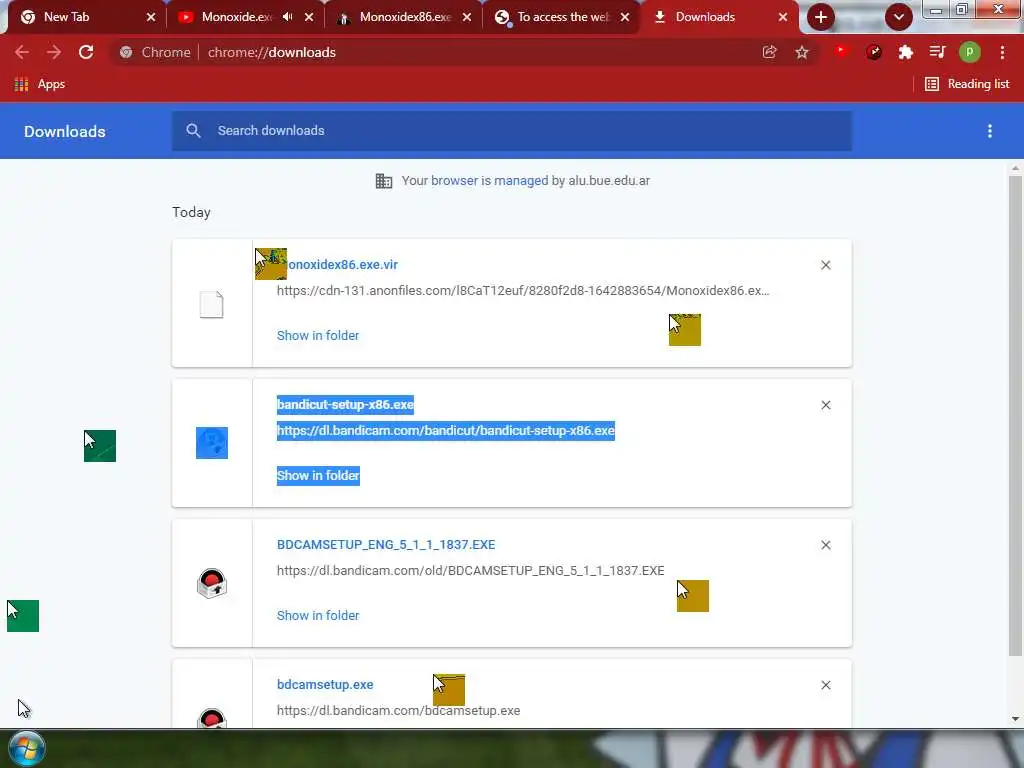Open the media control playlist icon
The height and width of the screenshot is (768, 1024).
tap(938, 52)
